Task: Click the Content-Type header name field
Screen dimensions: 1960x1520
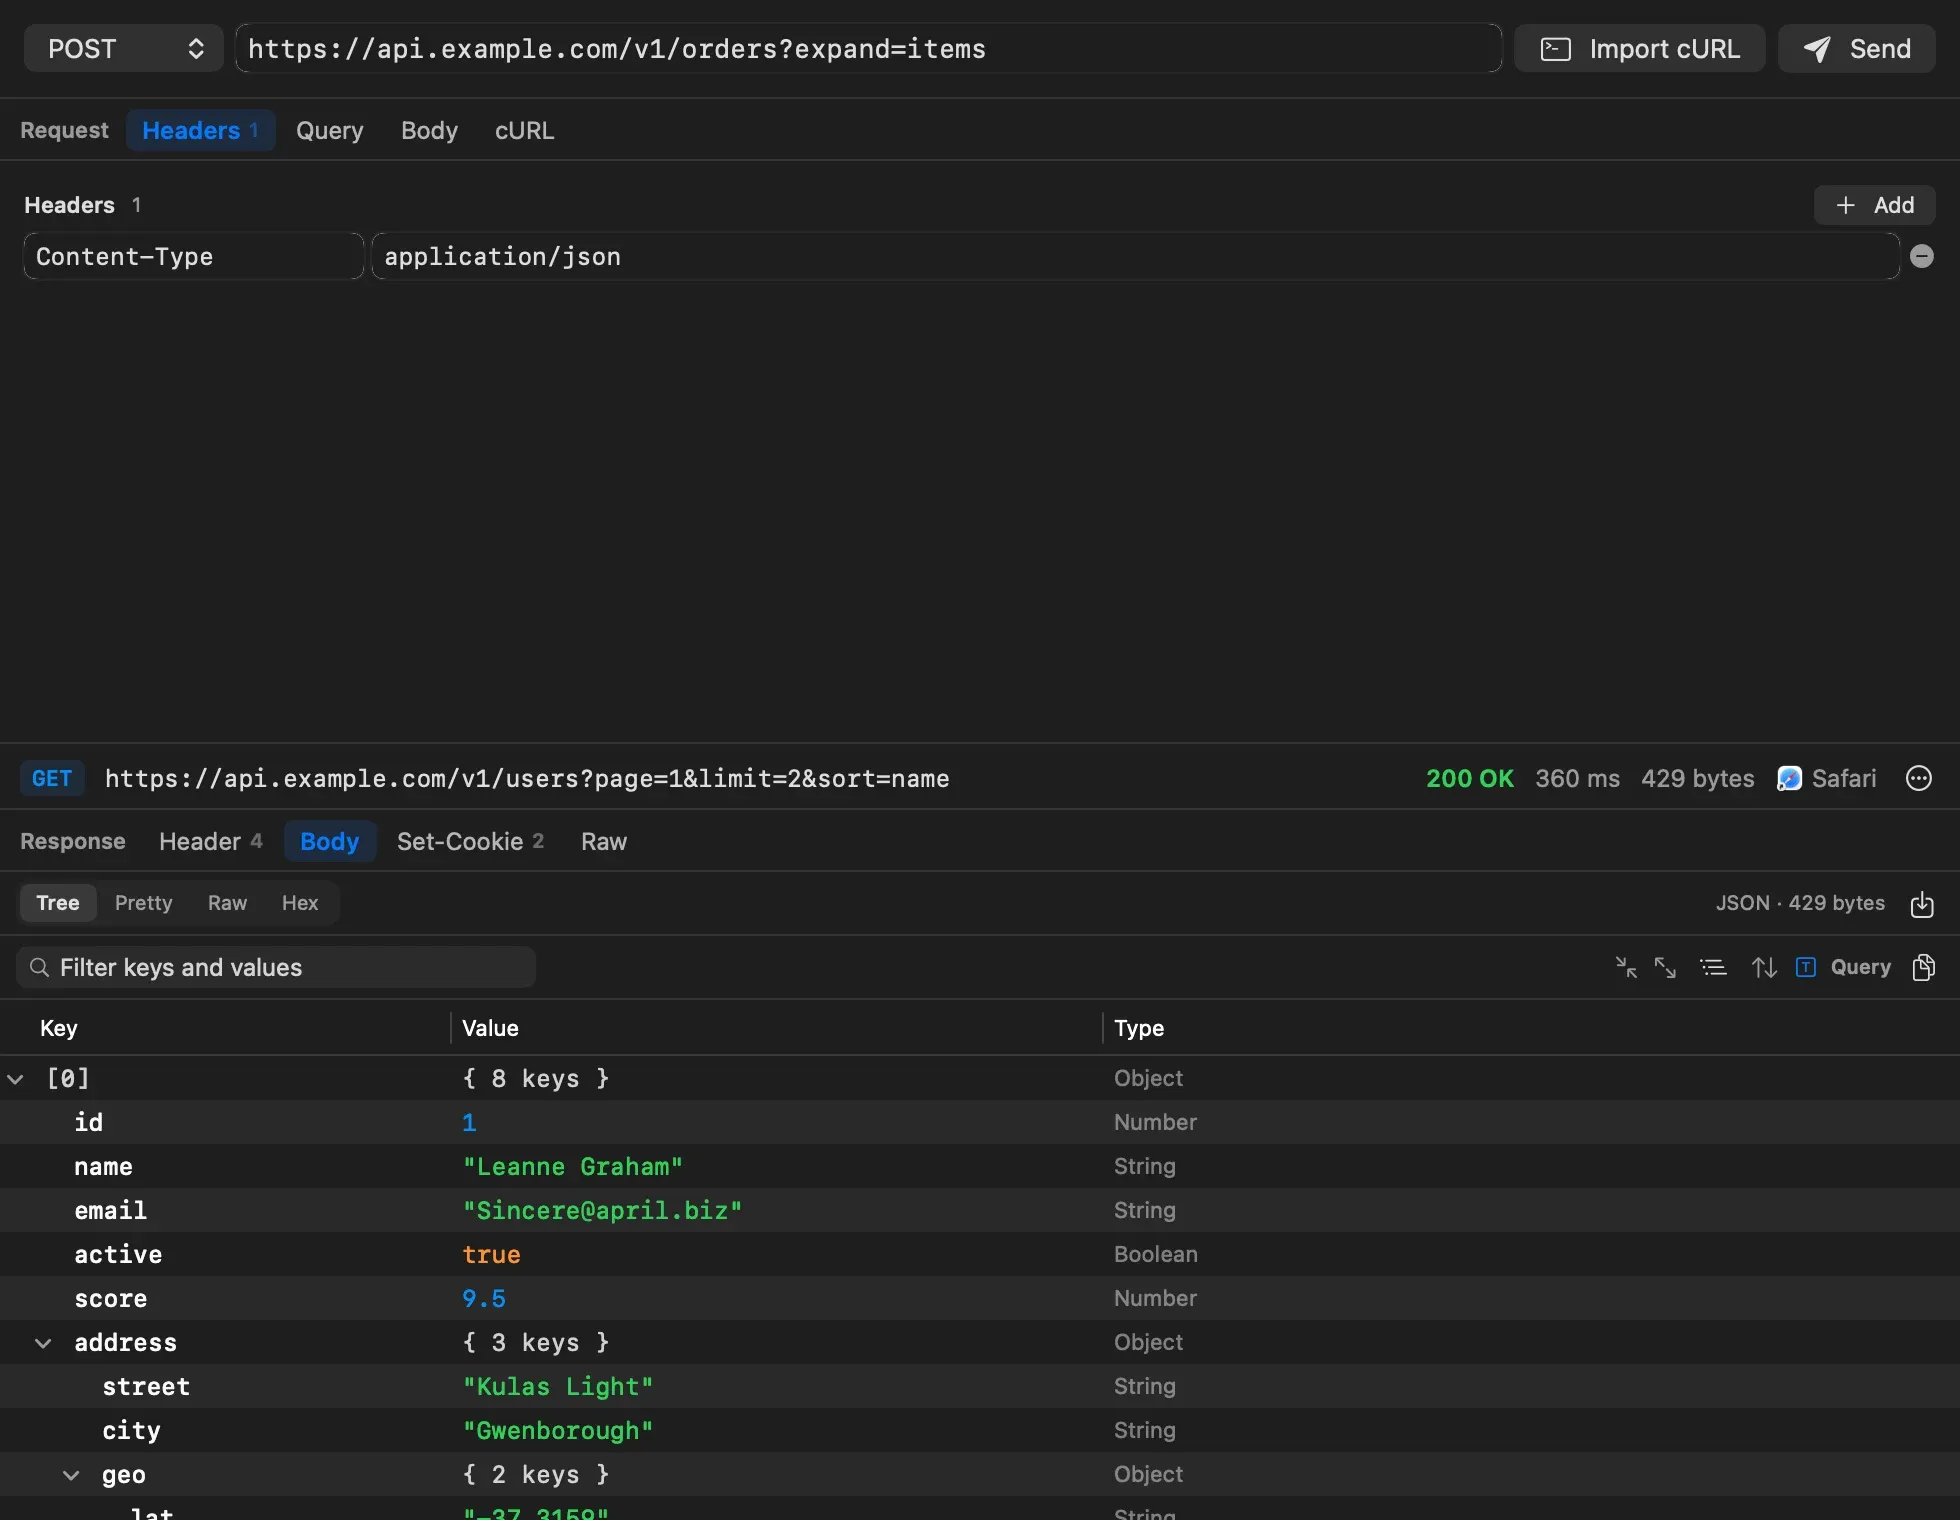Action: pos(193,256)
